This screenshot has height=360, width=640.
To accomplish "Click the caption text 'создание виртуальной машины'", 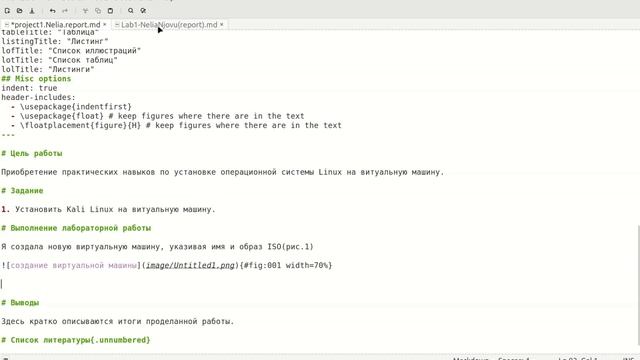I will pos(73,265).
